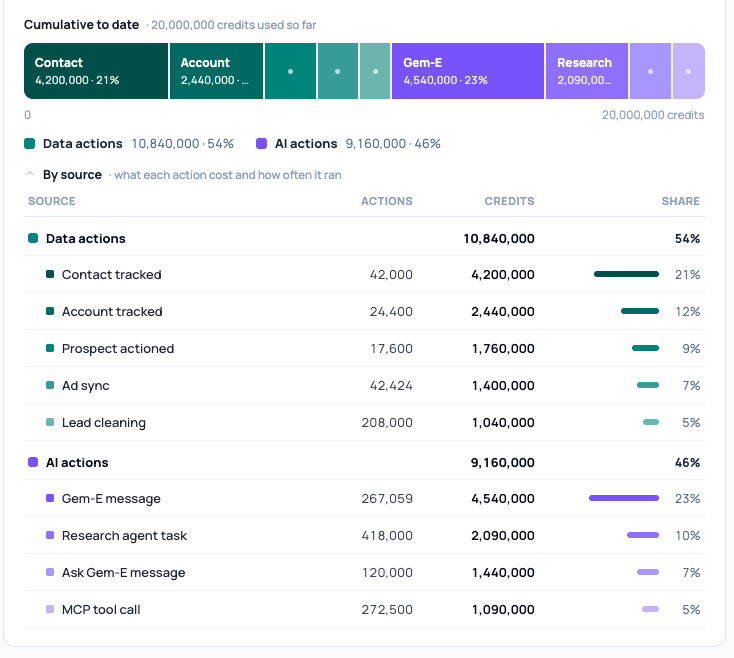Screen dimensions: 734x658
Task: Click the 12% share bar for Account tracked
Action: tap(640, 311)
